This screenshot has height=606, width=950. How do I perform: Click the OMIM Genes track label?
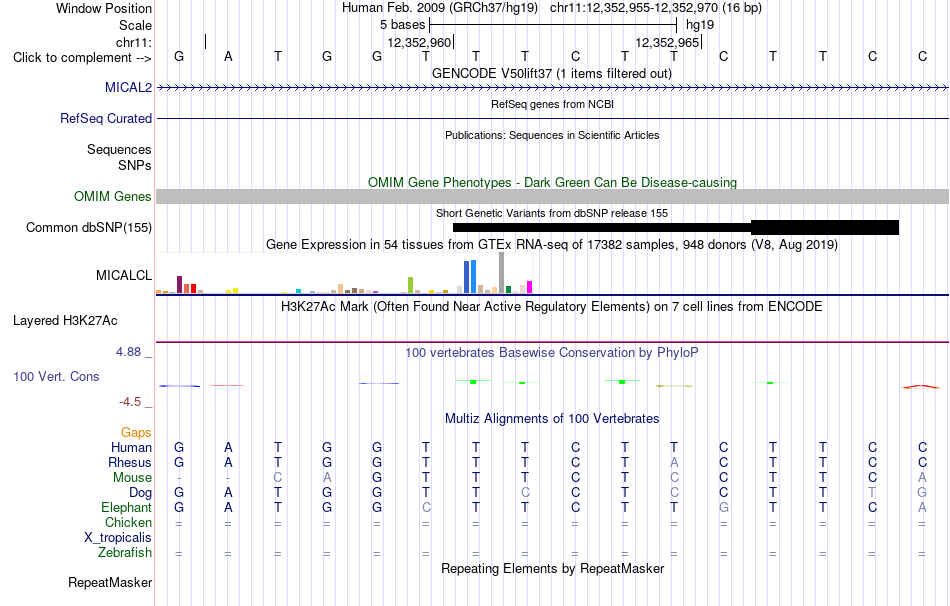click(x=113, y=196)
